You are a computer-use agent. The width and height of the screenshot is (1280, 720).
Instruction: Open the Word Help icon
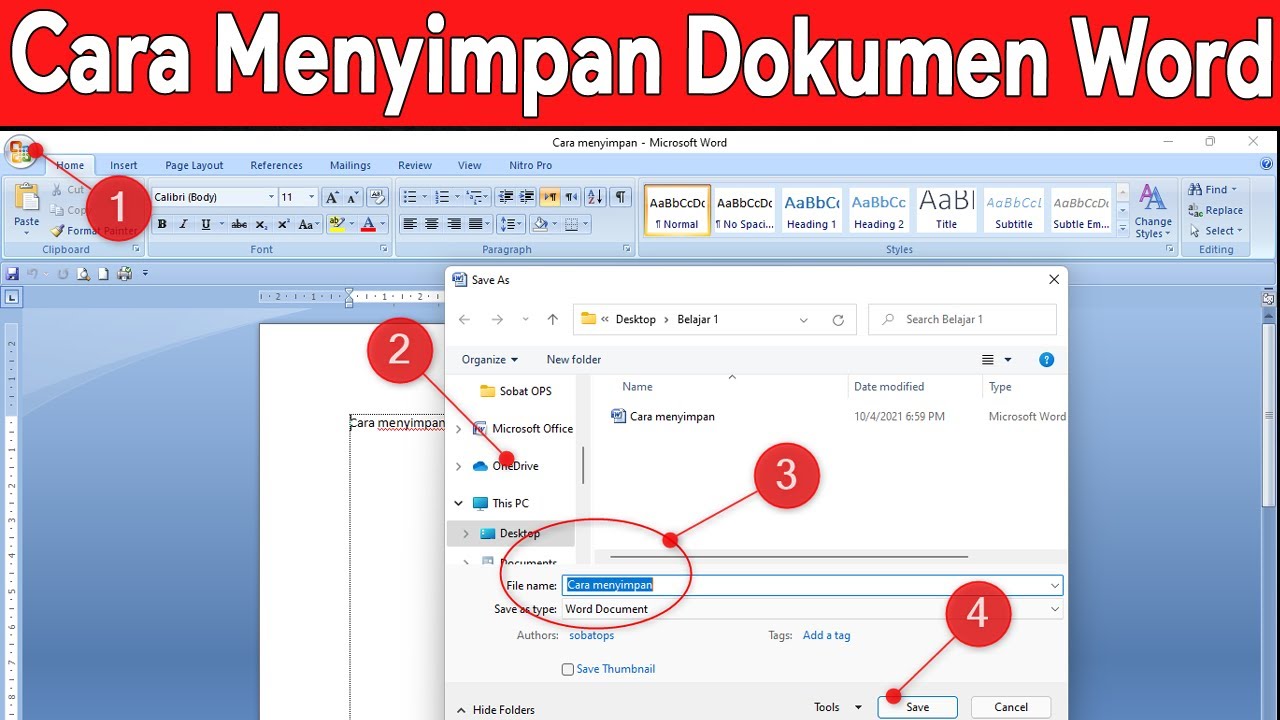tap(1266, 164)
